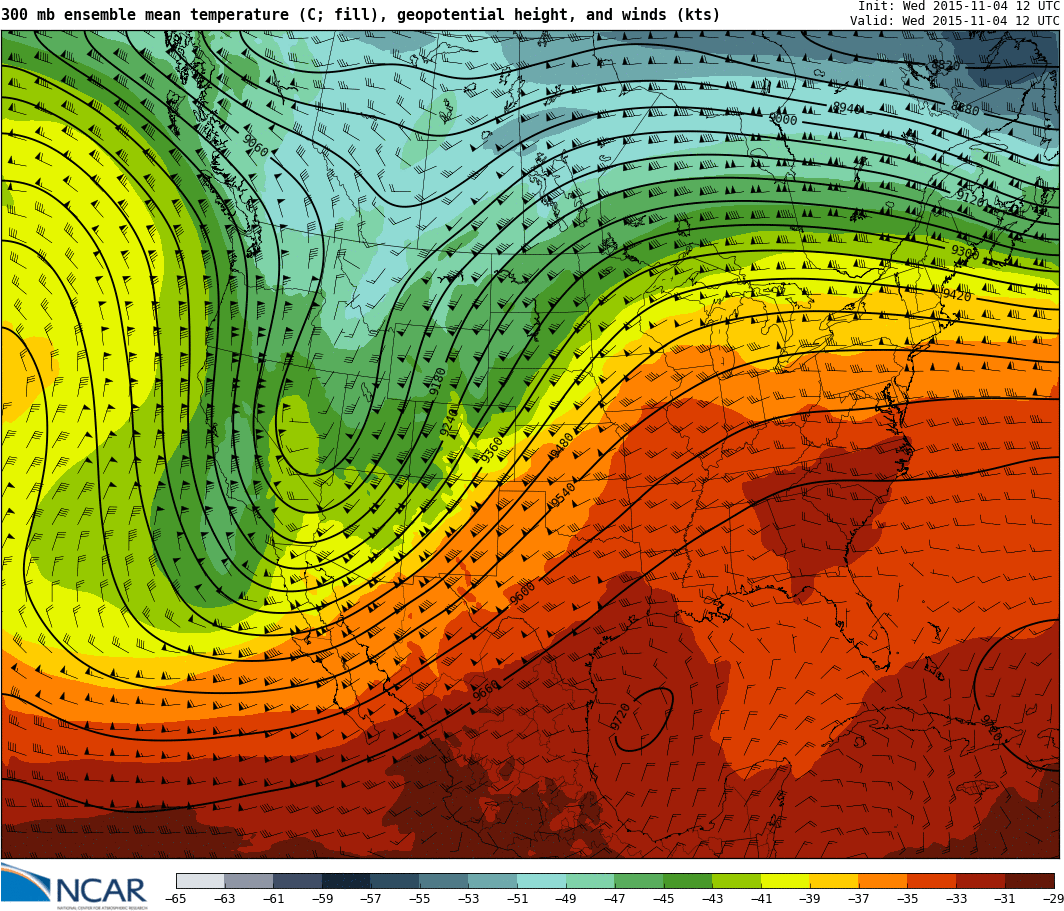Pick the gray -63 to -61 legend swatch
Viewport: 1064px width, 911px height.
pyautogui.click(x=249, y=880)
